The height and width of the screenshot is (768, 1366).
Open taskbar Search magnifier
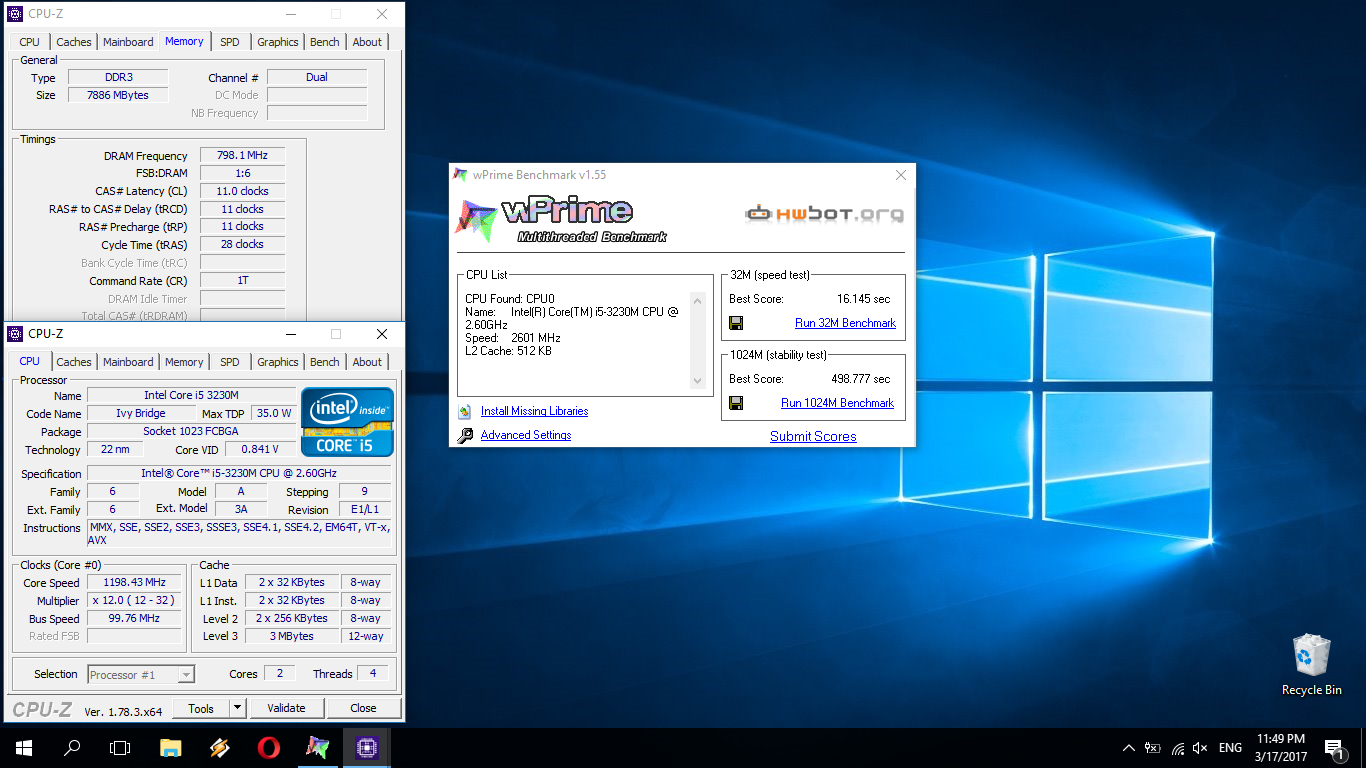point(72,747)
